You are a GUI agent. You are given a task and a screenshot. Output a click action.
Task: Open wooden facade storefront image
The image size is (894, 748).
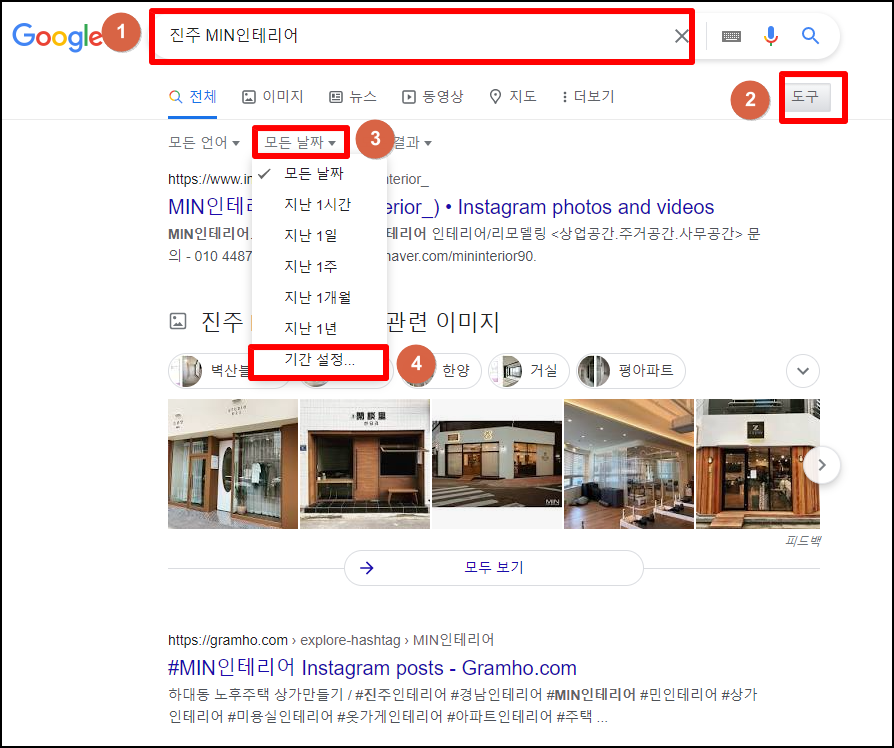[x=758, y=464]
